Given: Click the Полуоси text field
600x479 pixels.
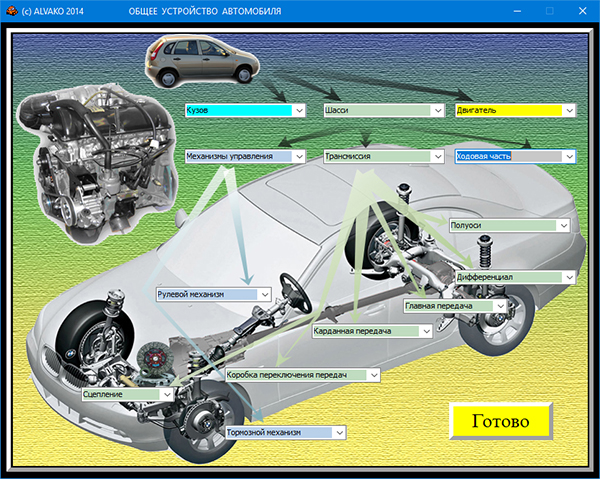Looking at the screenshot, I should click(504, 225).
